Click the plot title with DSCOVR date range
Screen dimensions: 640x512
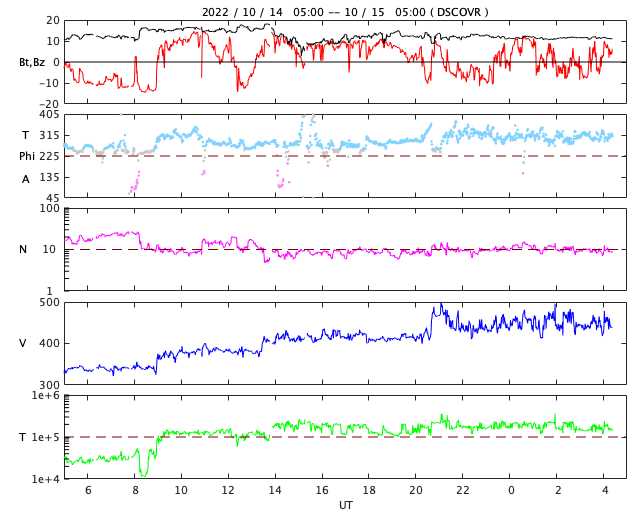[x=345, y=12]
